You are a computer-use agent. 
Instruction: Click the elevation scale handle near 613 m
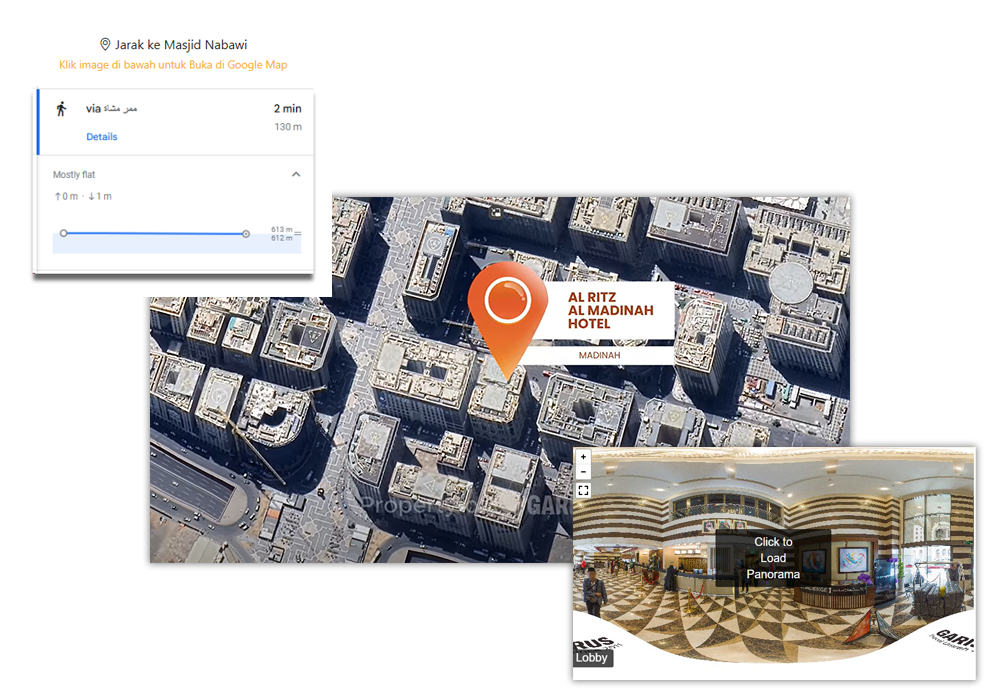(297, 234)
